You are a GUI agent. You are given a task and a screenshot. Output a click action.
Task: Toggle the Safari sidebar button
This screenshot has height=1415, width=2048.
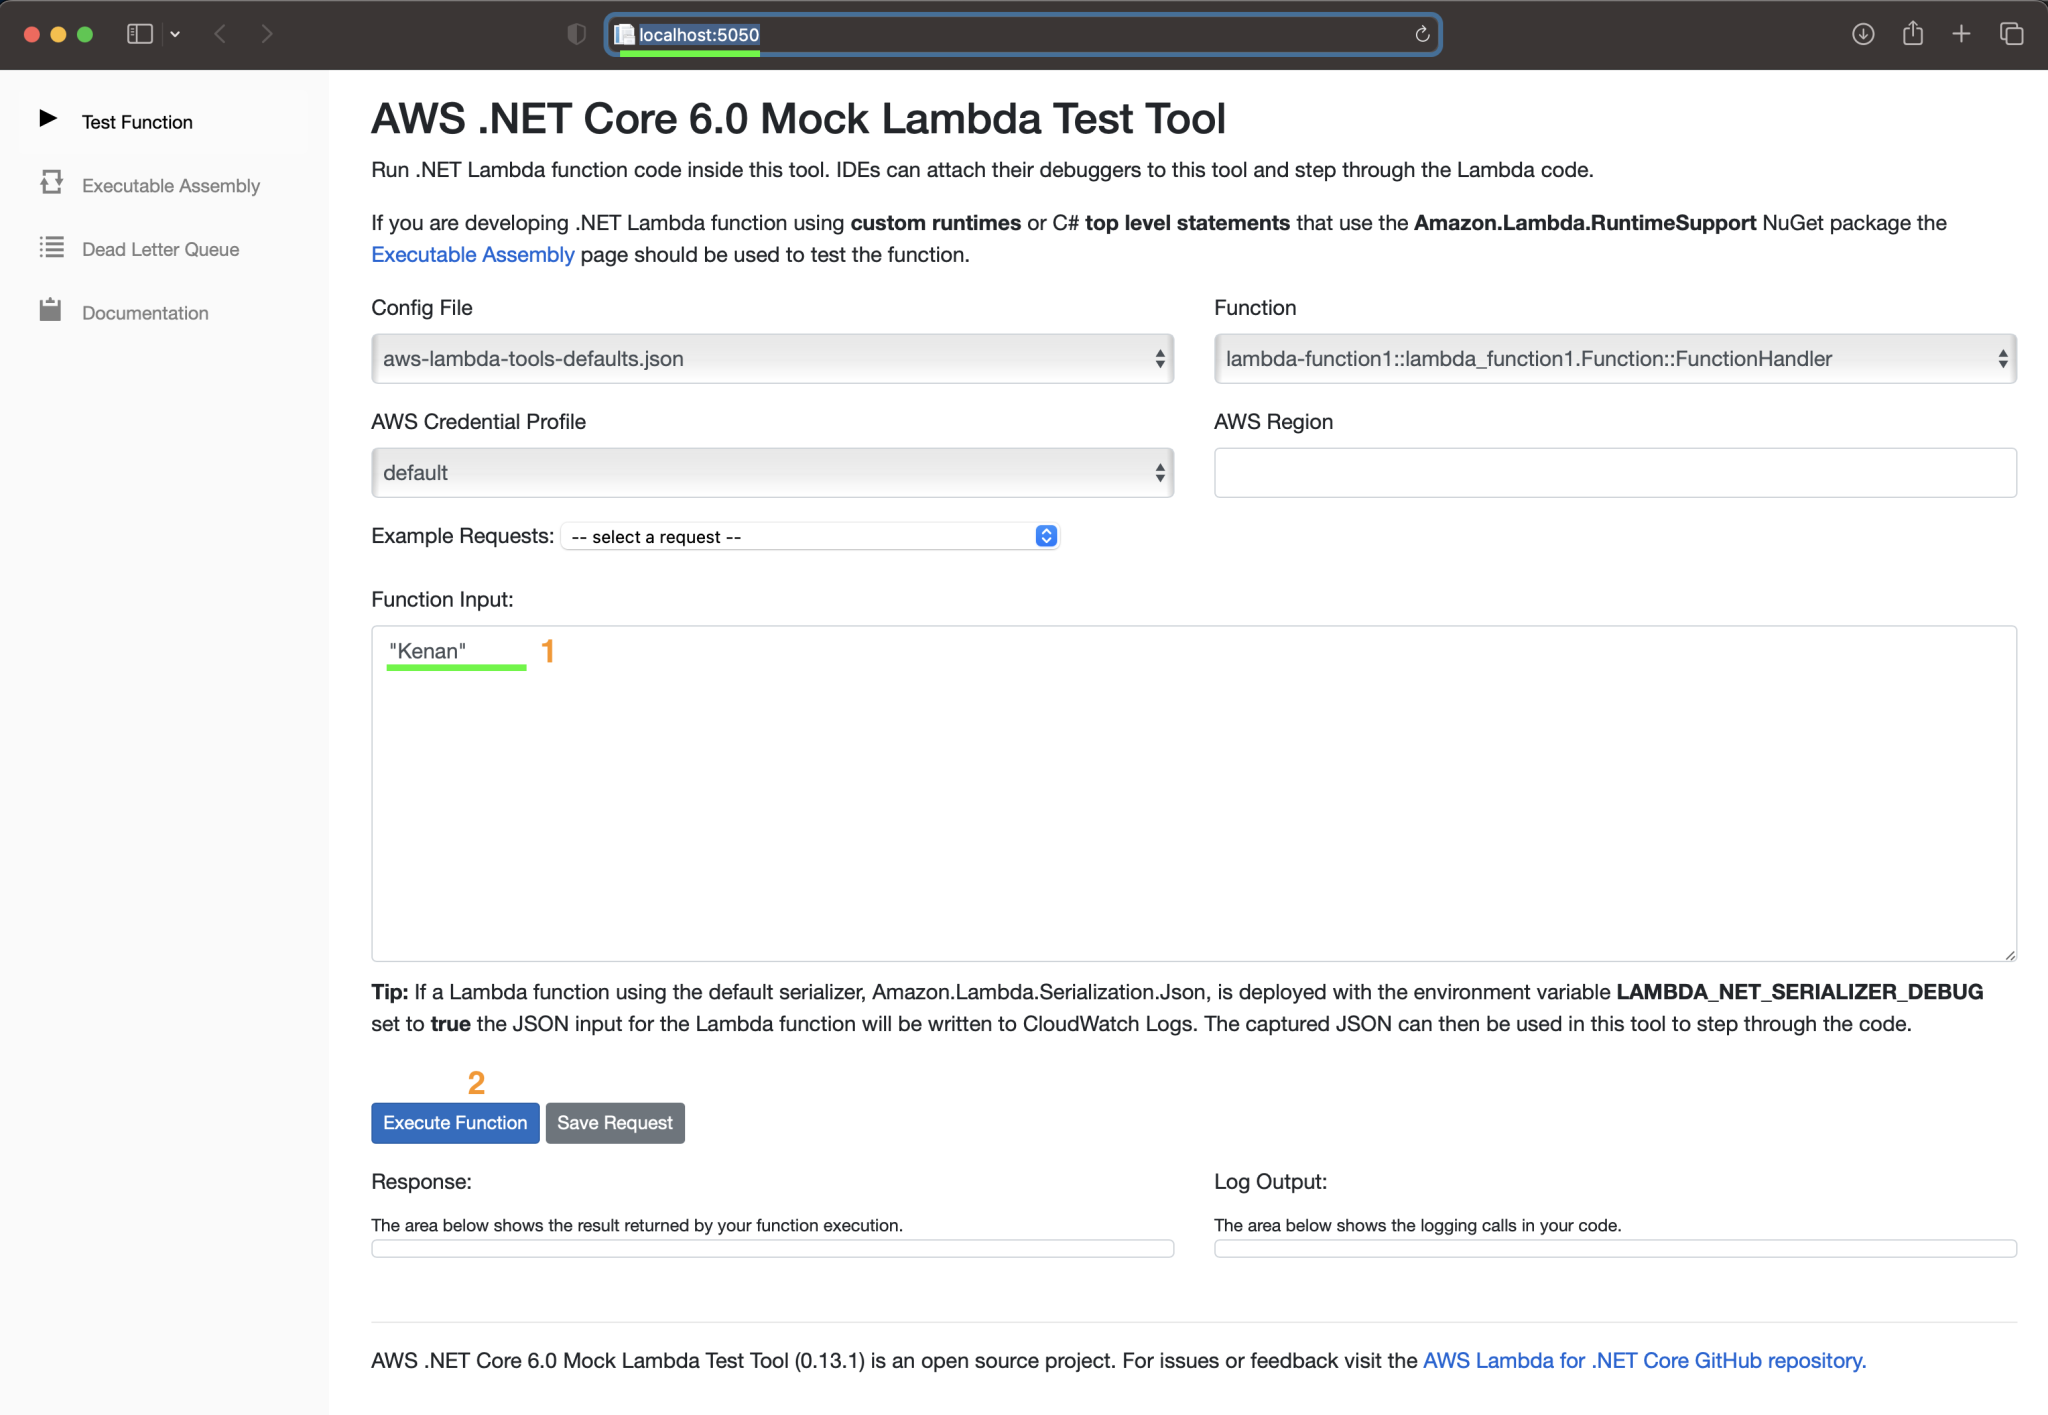(x=140, y=34)
